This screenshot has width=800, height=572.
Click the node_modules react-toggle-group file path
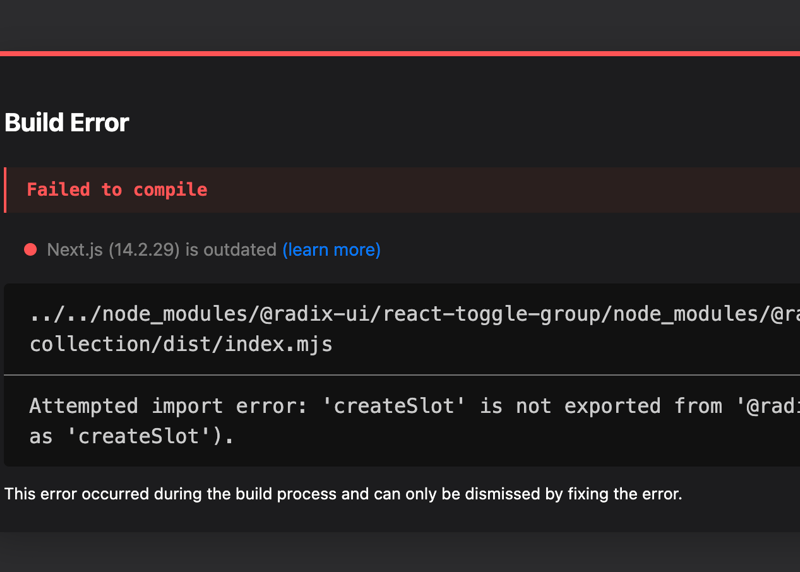[414, 314]
